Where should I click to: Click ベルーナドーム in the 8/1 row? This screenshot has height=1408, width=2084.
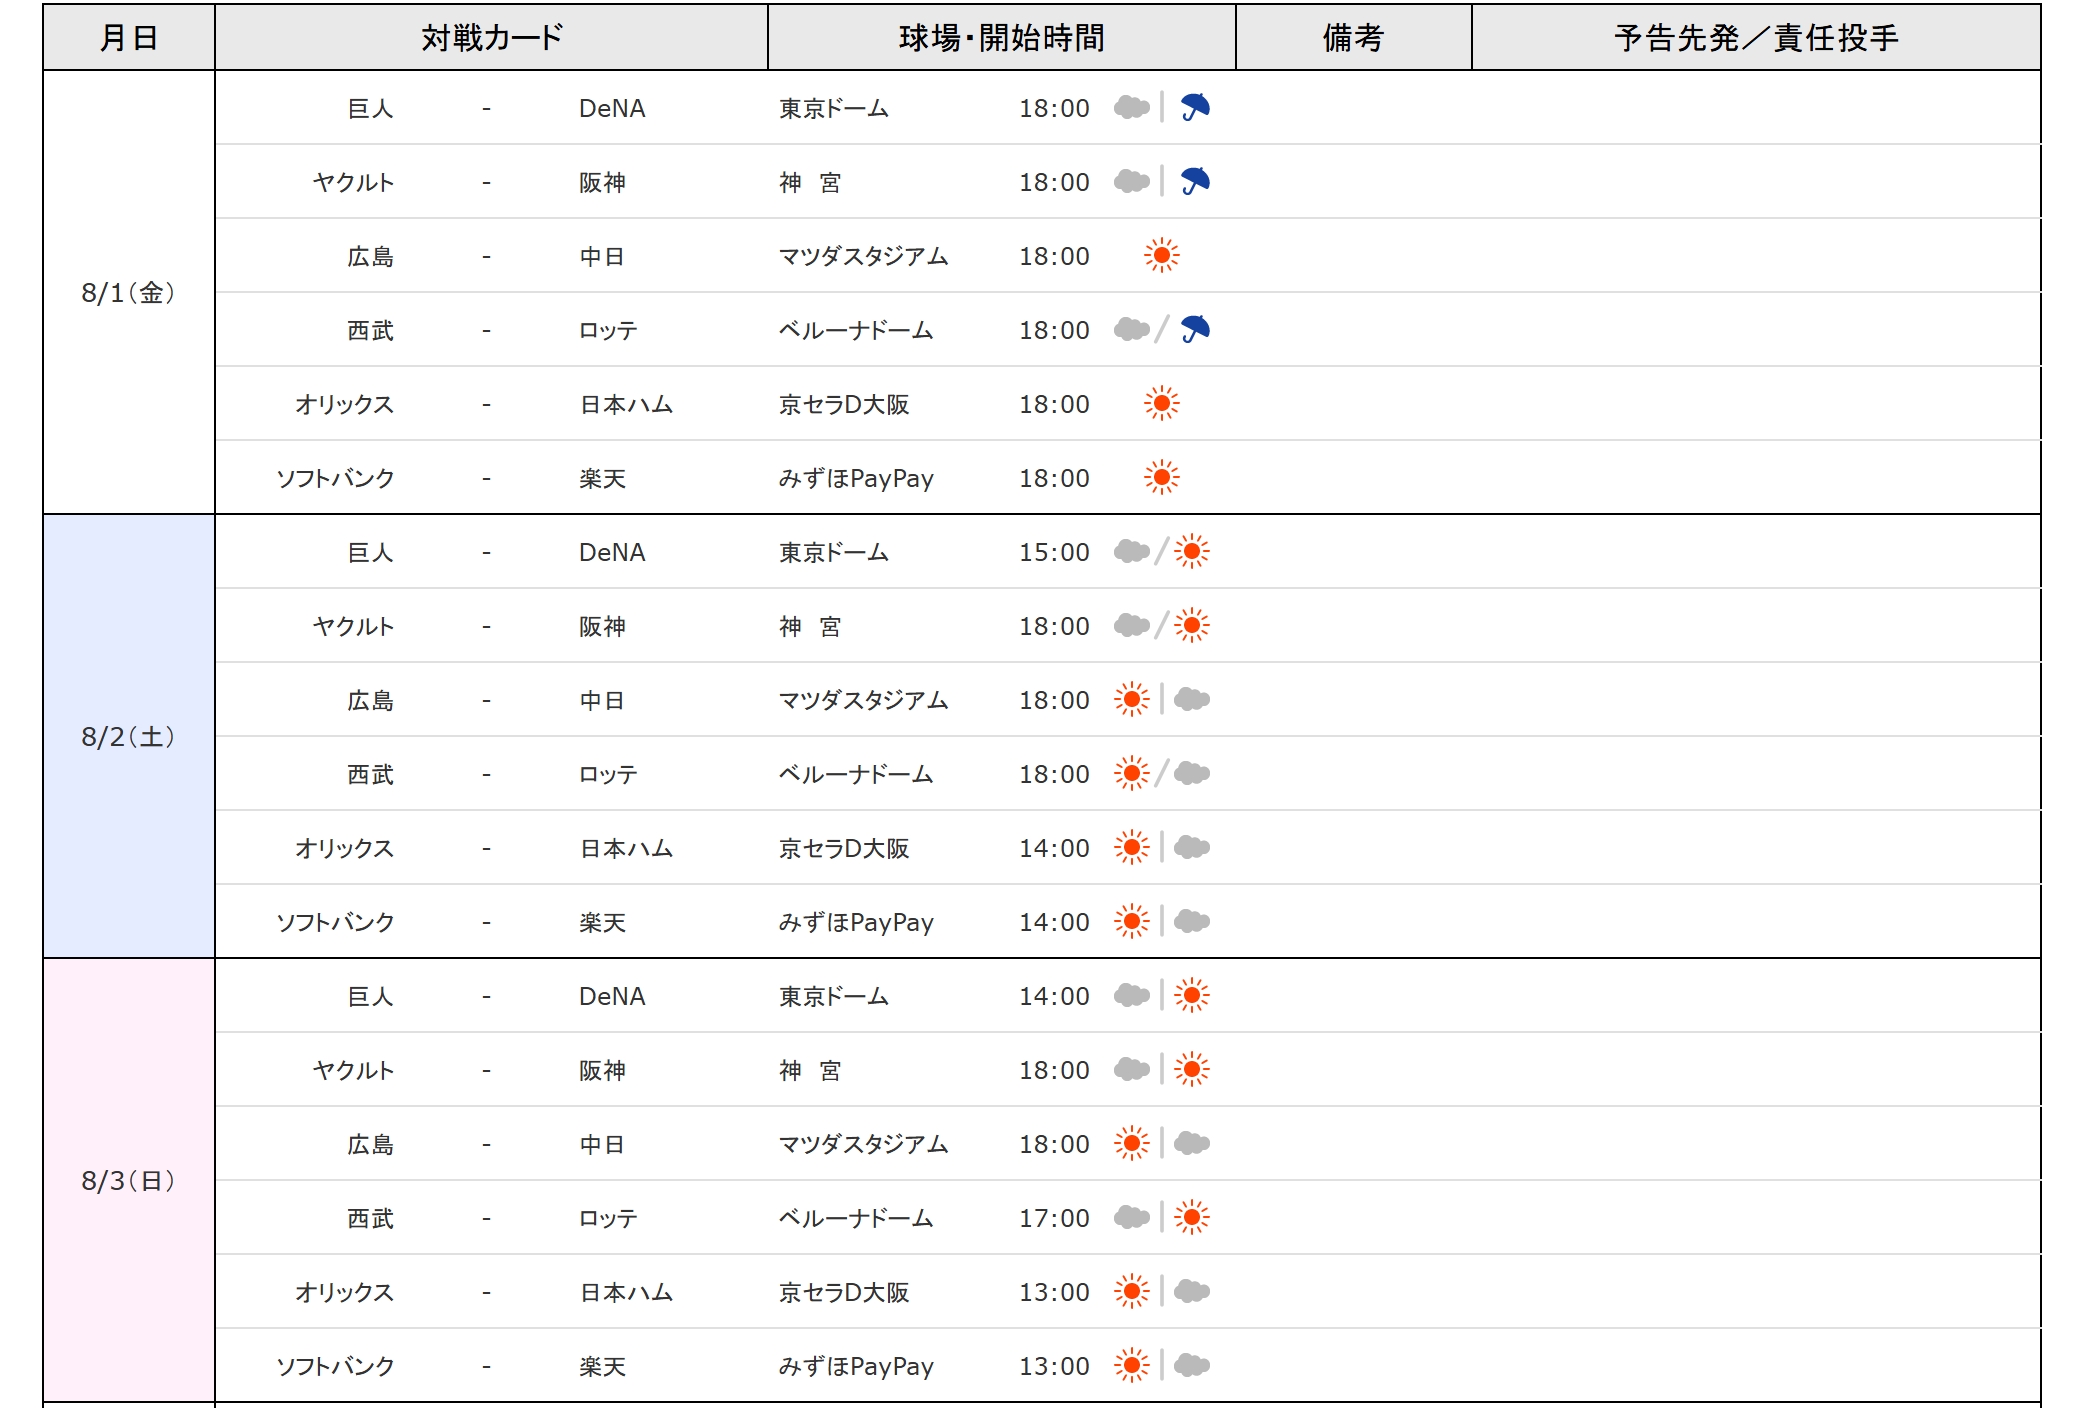(x=856, y=330)
